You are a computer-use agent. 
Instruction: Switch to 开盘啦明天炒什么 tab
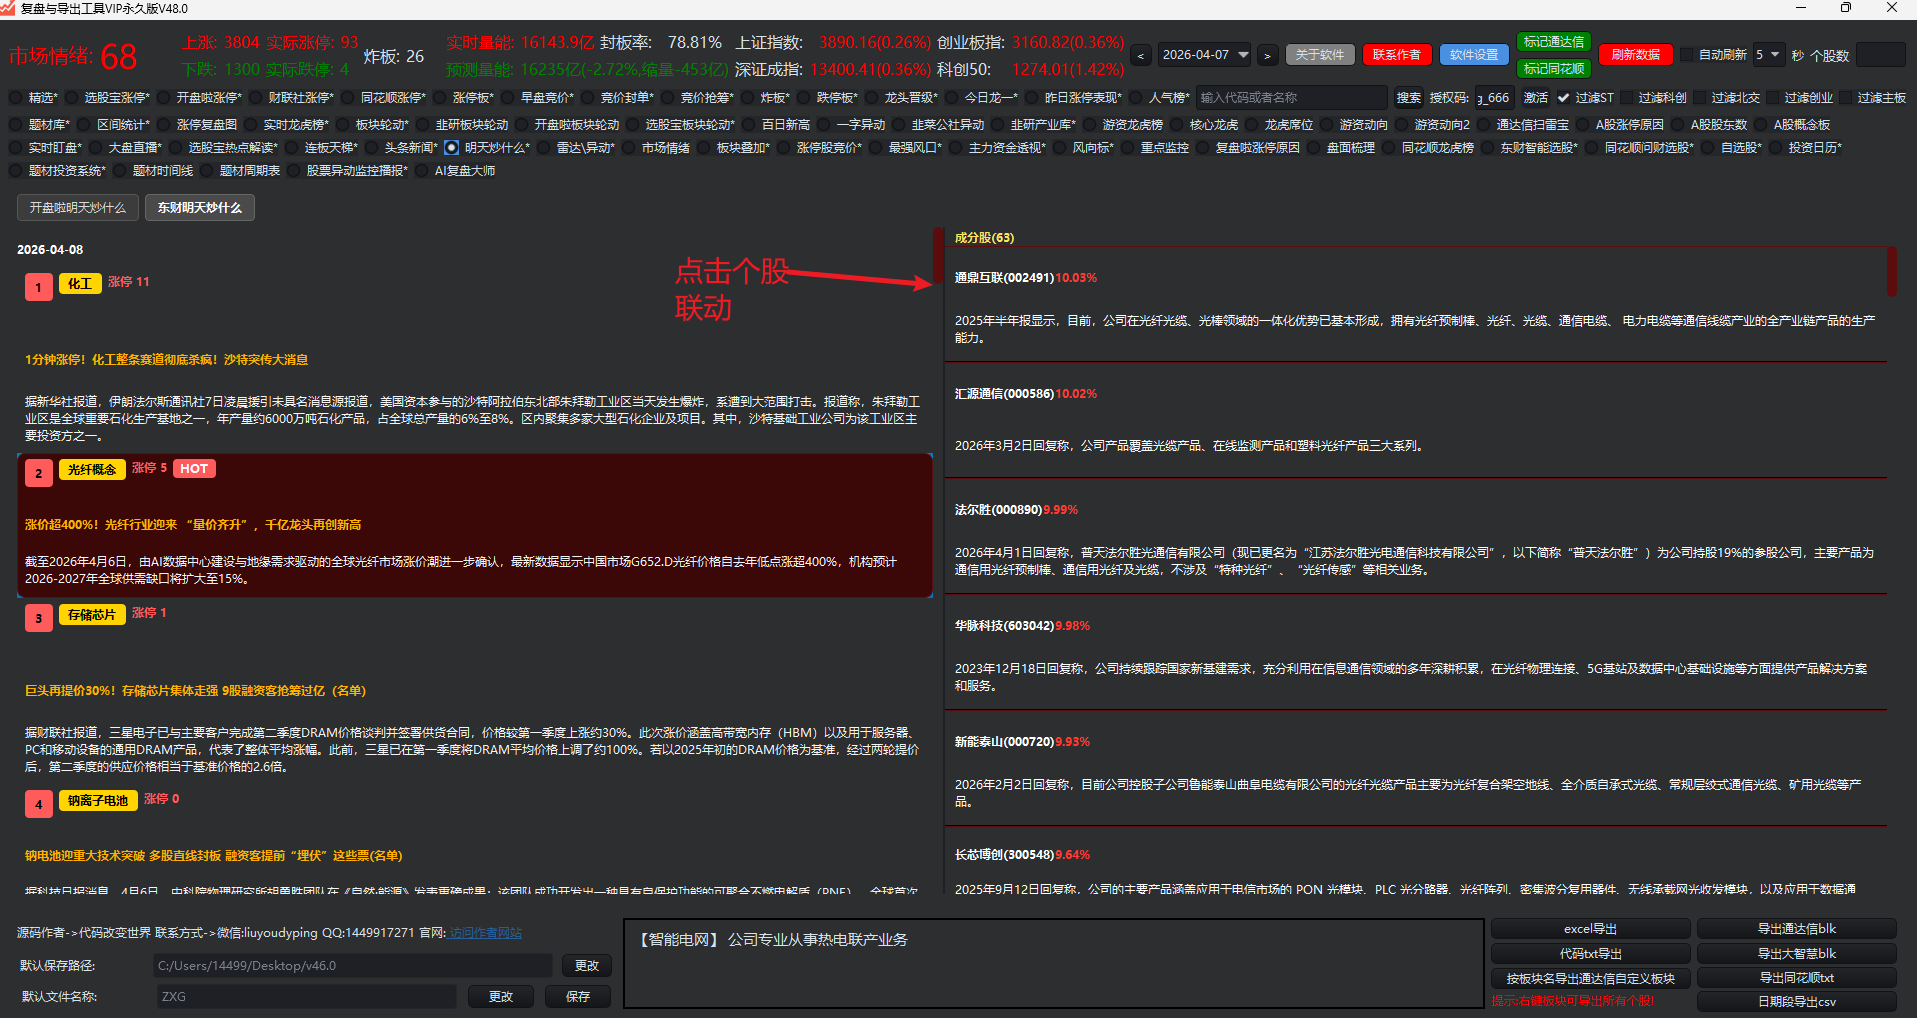pos(78,208)
